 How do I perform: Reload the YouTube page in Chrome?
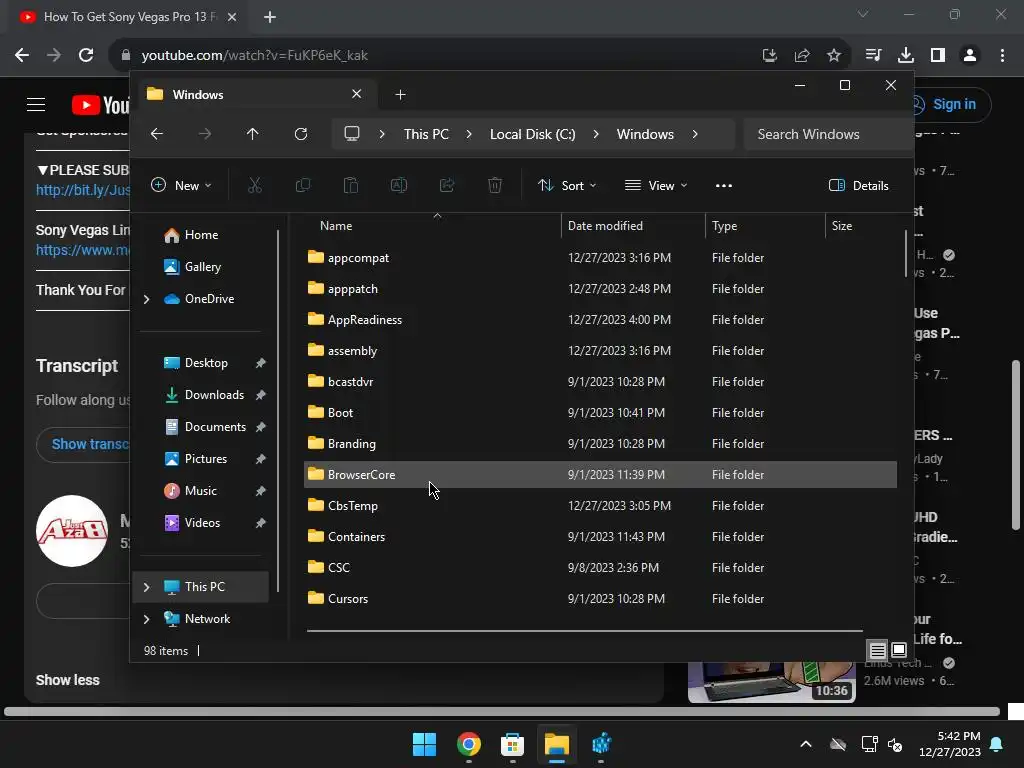click(86, 55)
